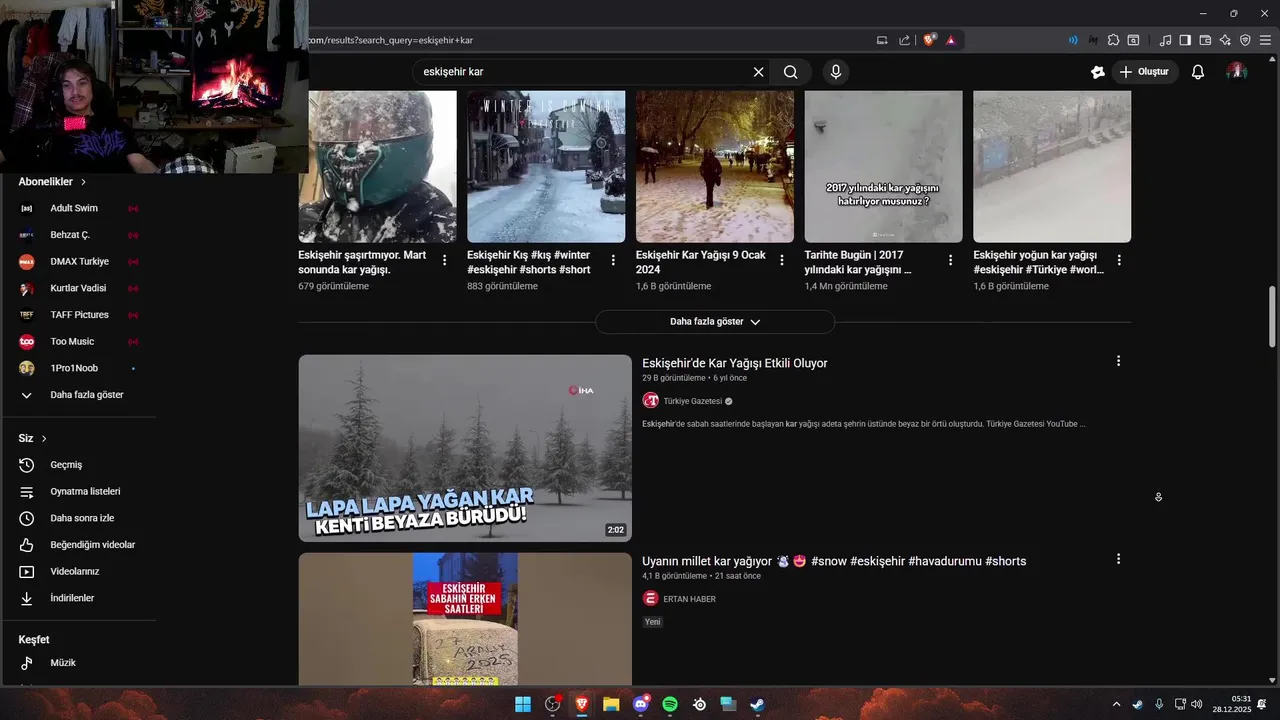Show hidden icons in the system tray

[x=1116, y=704]
